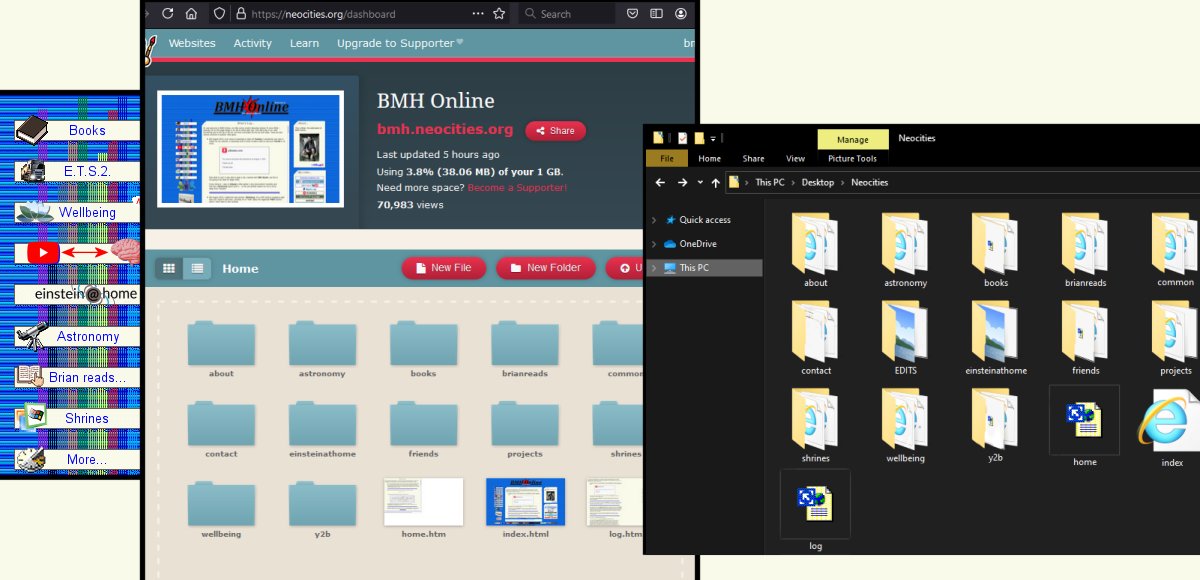Click the red Share button

point(556,131)
